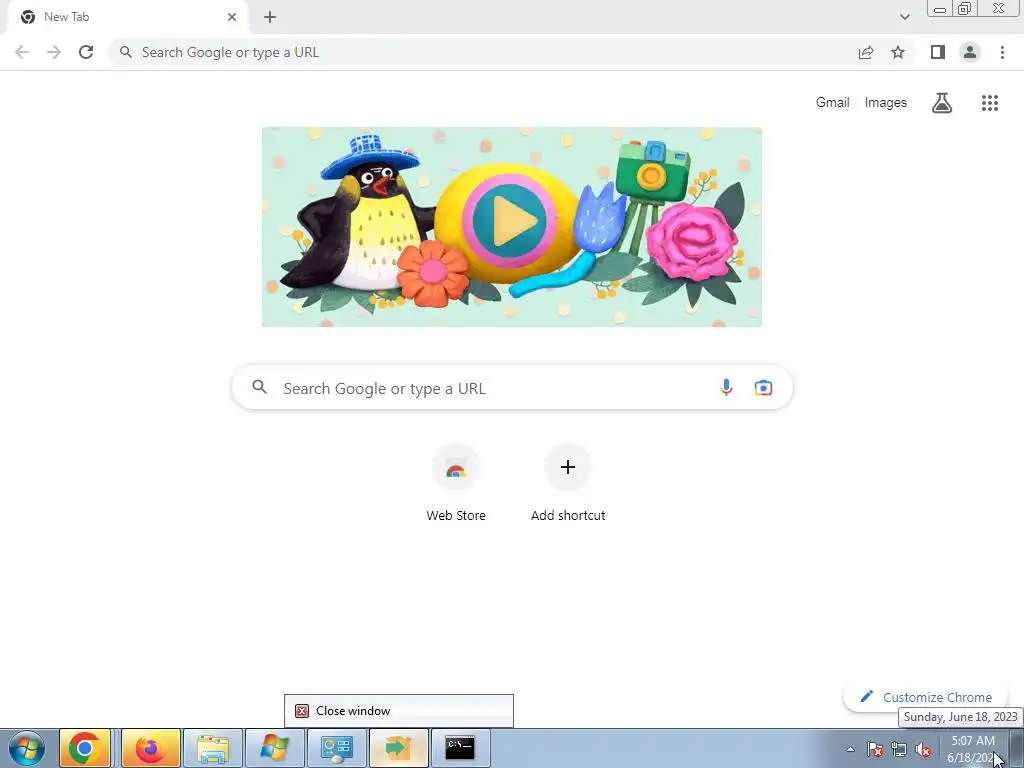Show hidden system tray icons arrow
1024x768 pixels.
(x=850, y=749)
